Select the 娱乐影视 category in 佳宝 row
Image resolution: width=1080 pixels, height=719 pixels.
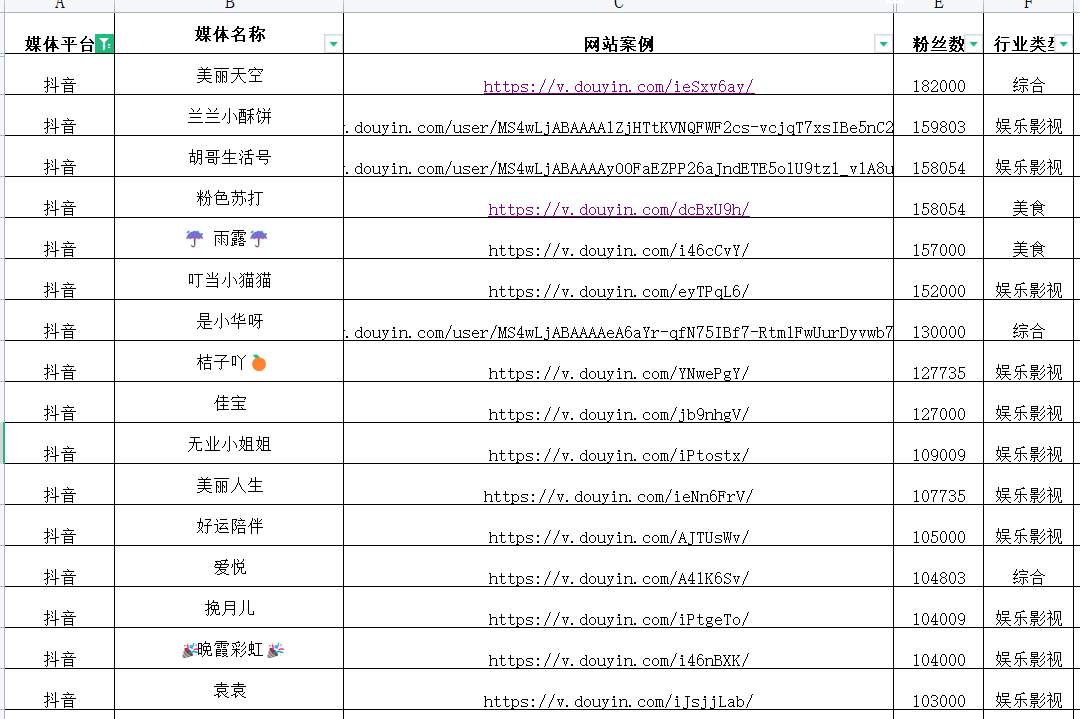pyautogui.click(x=1028, y=414)
